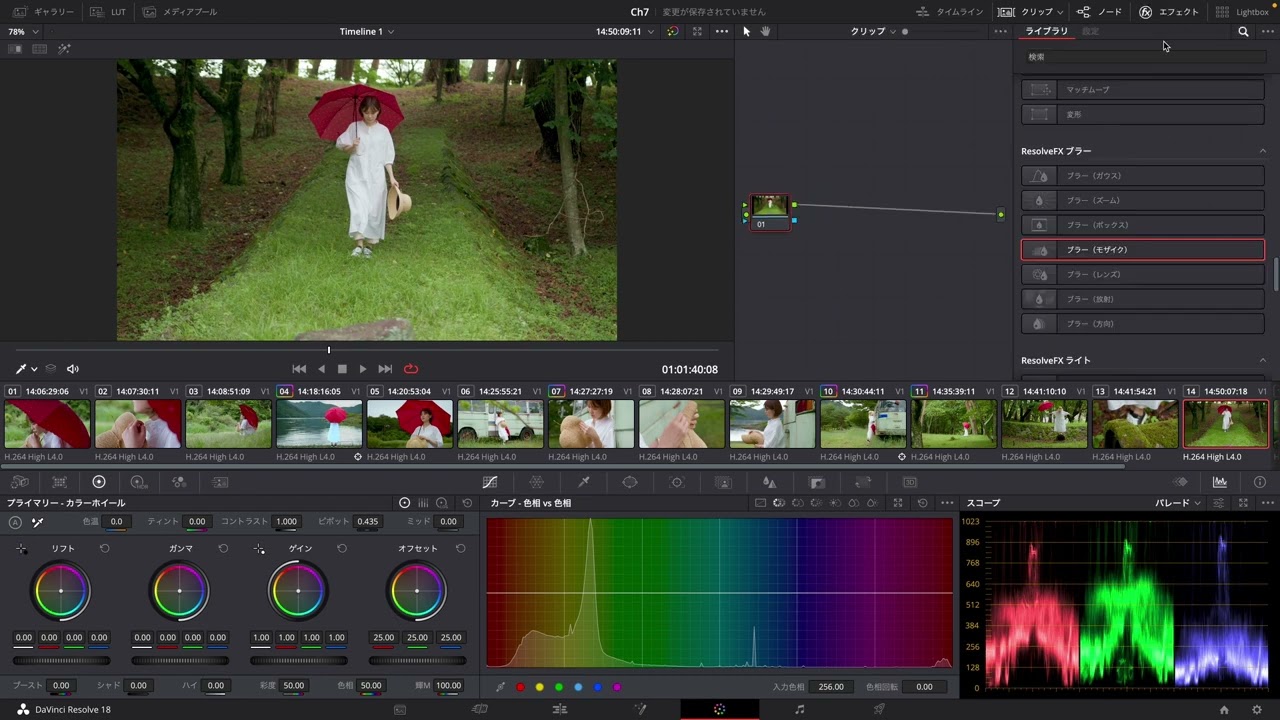Toggle the Nodes panel button
Viewport: 1280px width, 720px height.
point(1099,12)
